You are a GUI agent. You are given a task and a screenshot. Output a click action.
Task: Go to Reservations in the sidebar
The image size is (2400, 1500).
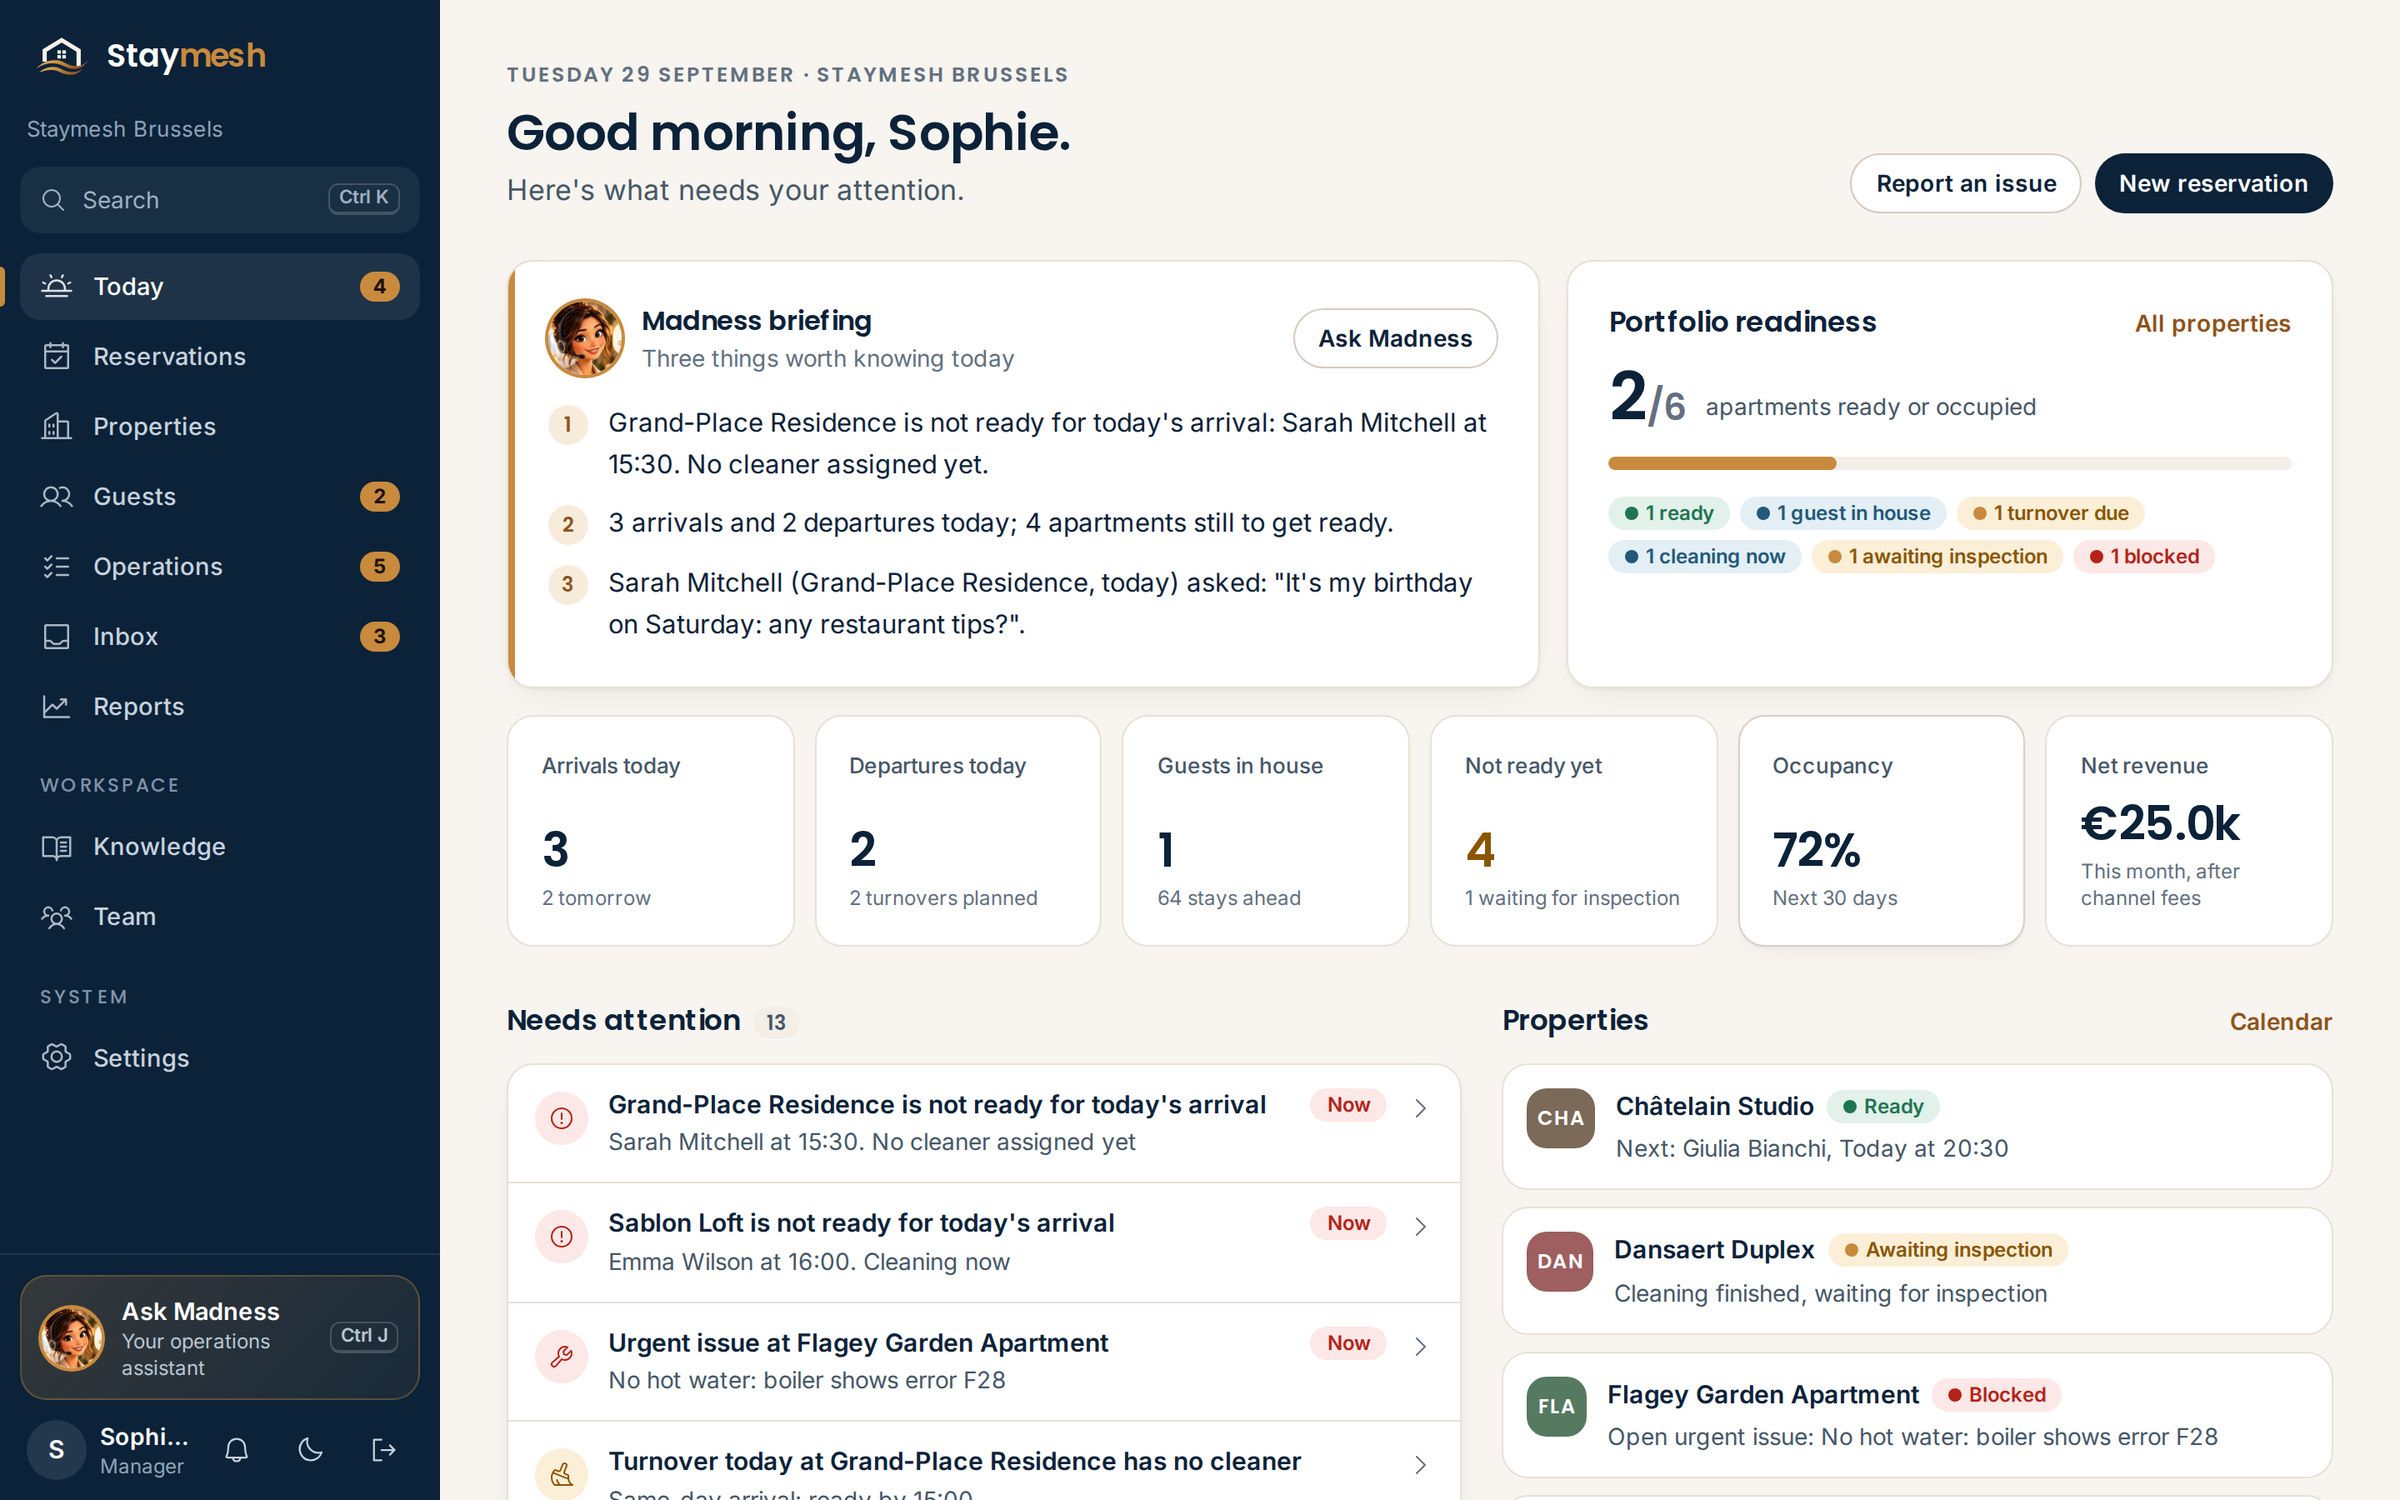(x=220, y=356)
